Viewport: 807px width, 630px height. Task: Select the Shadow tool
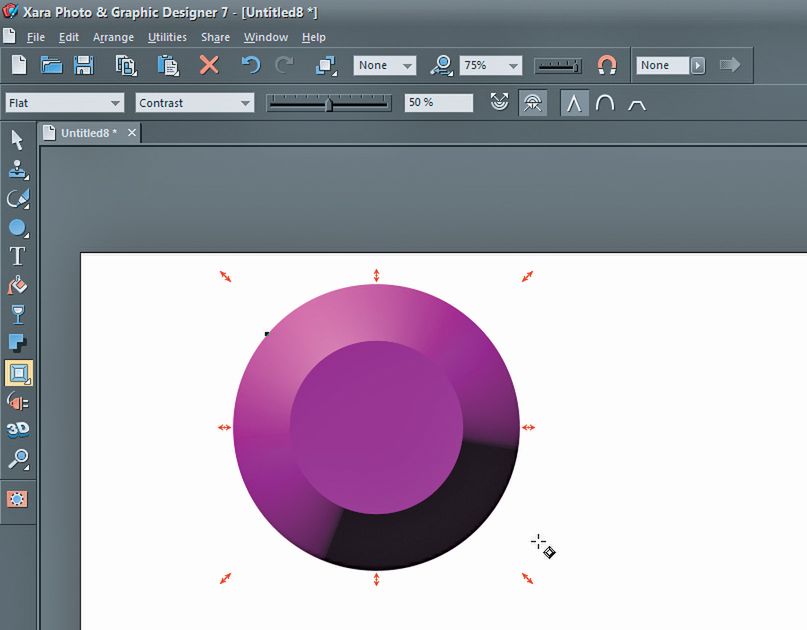(17, 343)
